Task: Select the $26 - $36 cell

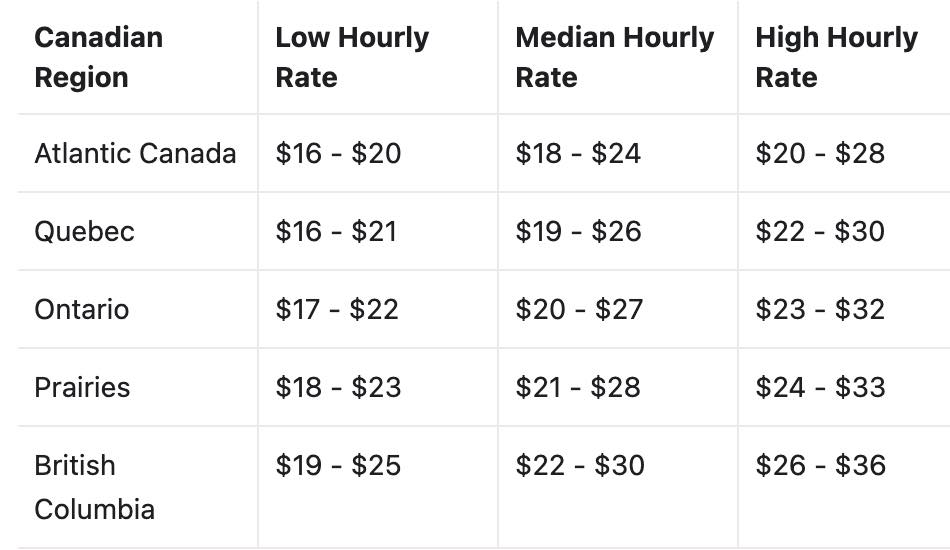Action: tap(820, 466)
